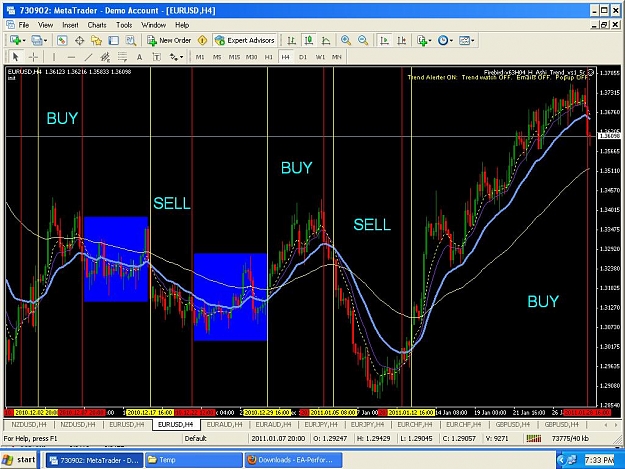Switch to the first NZDUSD,H4 chart tab
The height and width of the screenshot is (469, 625).
click(x=29, y=425)
